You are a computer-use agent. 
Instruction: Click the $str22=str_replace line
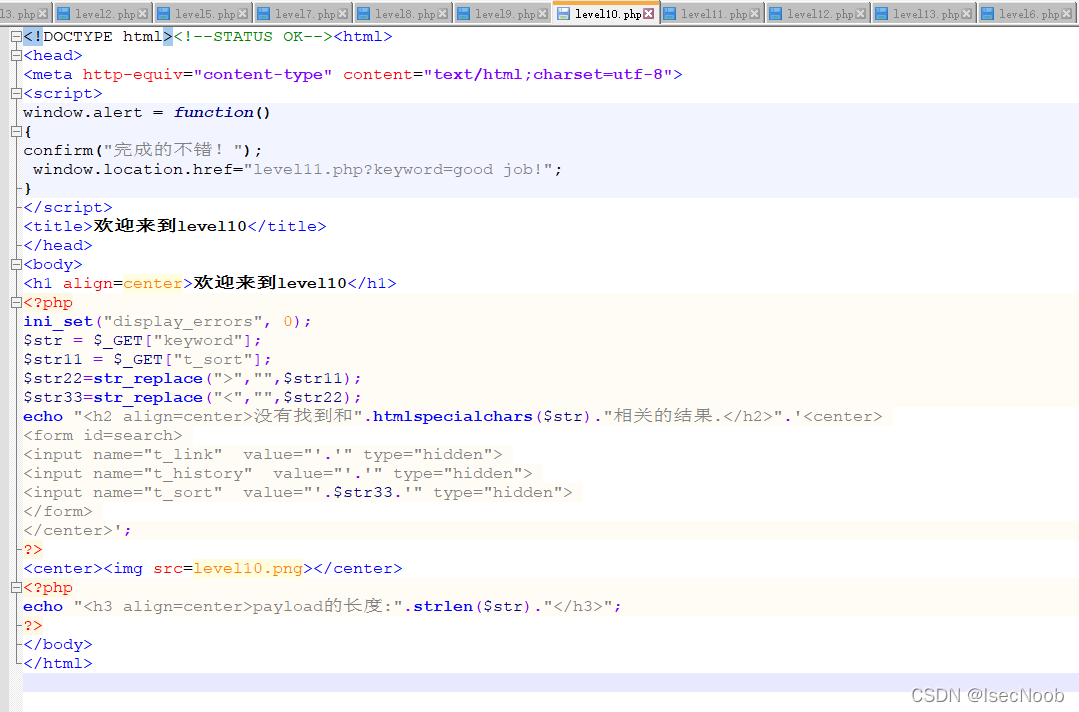[x=193, y=378]
